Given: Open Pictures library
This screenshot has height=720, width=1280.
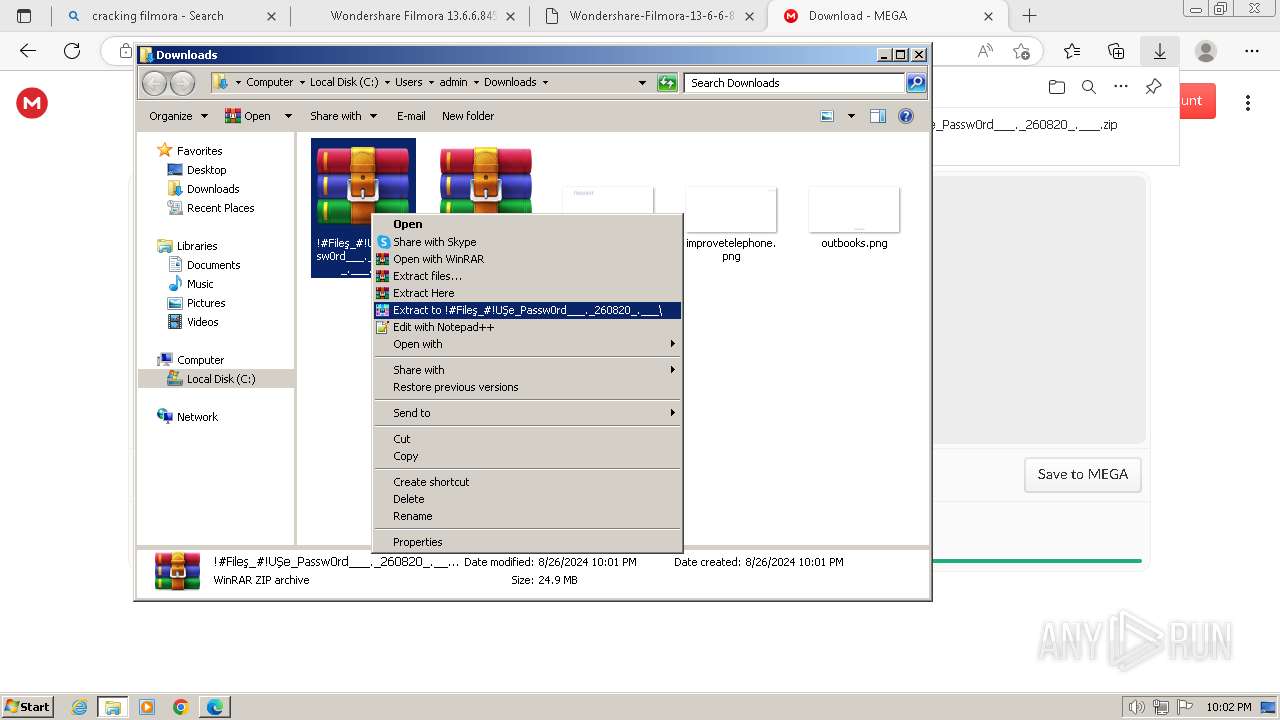Looking at the screenshot, I should tap(206, 303).
